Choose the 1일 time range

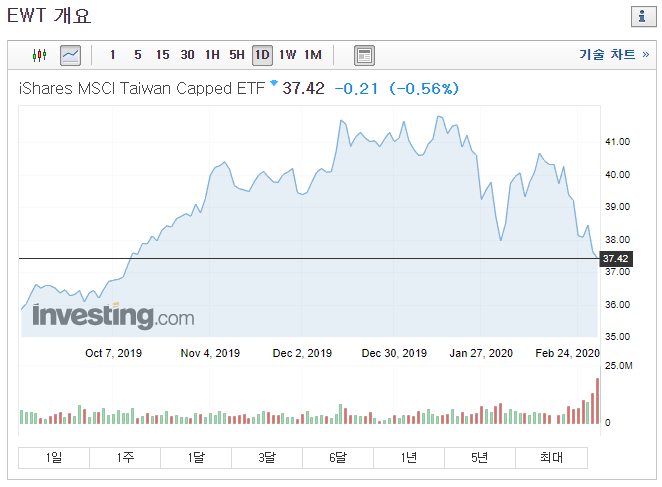(54, 457)
